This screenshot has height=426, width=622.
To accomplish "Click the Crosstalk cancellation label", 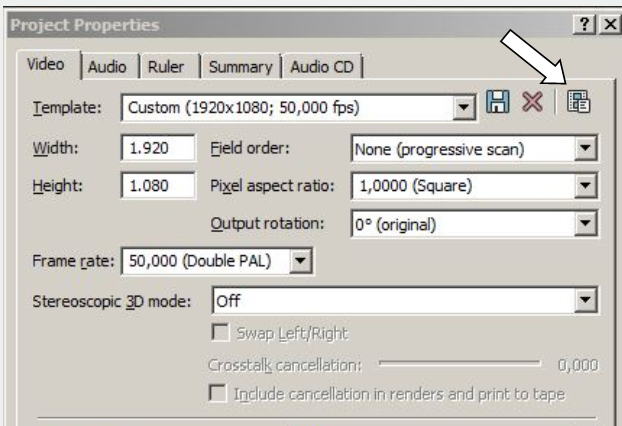I will [x=285, y=365].
